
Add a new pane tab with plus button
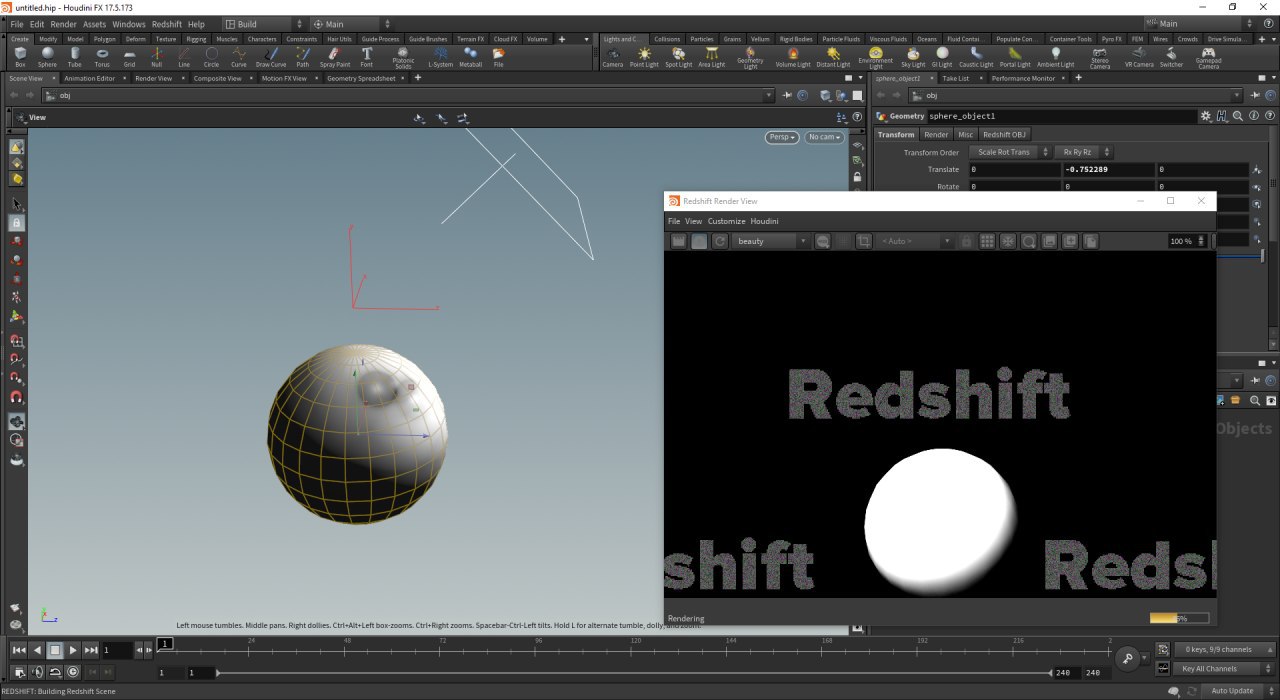(x=418, y=78)
